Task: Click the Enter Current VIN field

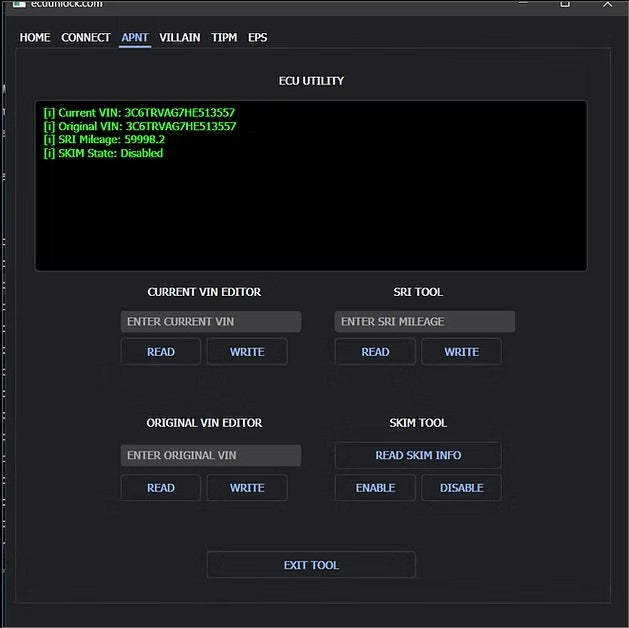Action: point(210,322)
